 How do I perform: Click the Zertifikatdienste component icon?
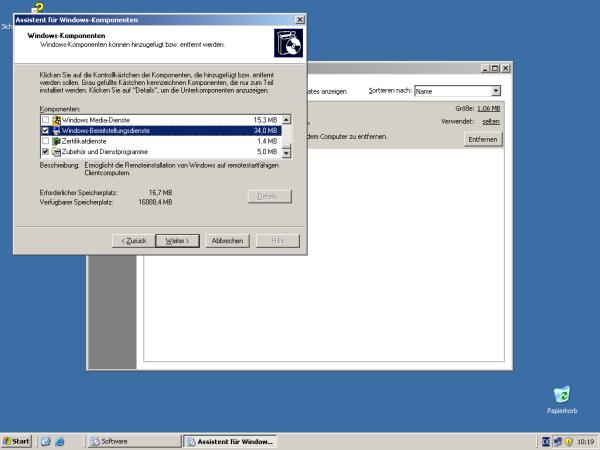56,141
